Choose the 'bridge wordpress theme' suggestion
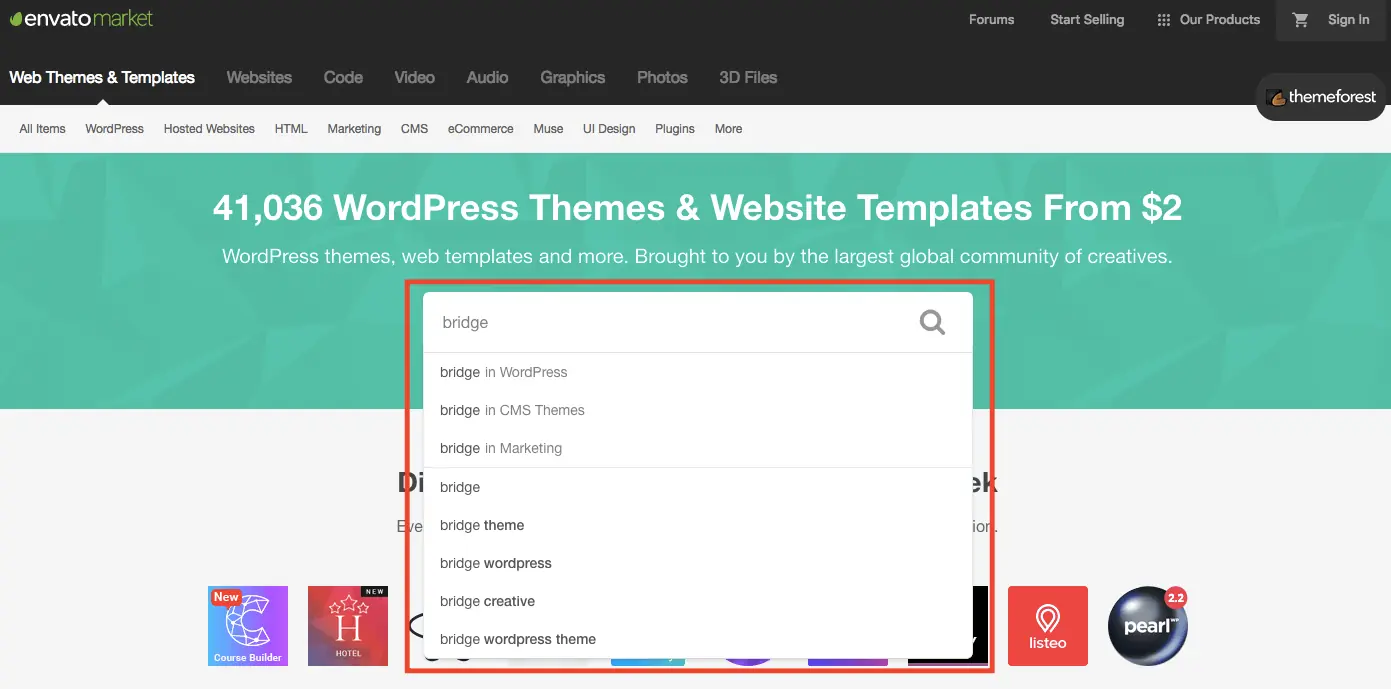The image size is (1391, 689). [x=698, y=639]
